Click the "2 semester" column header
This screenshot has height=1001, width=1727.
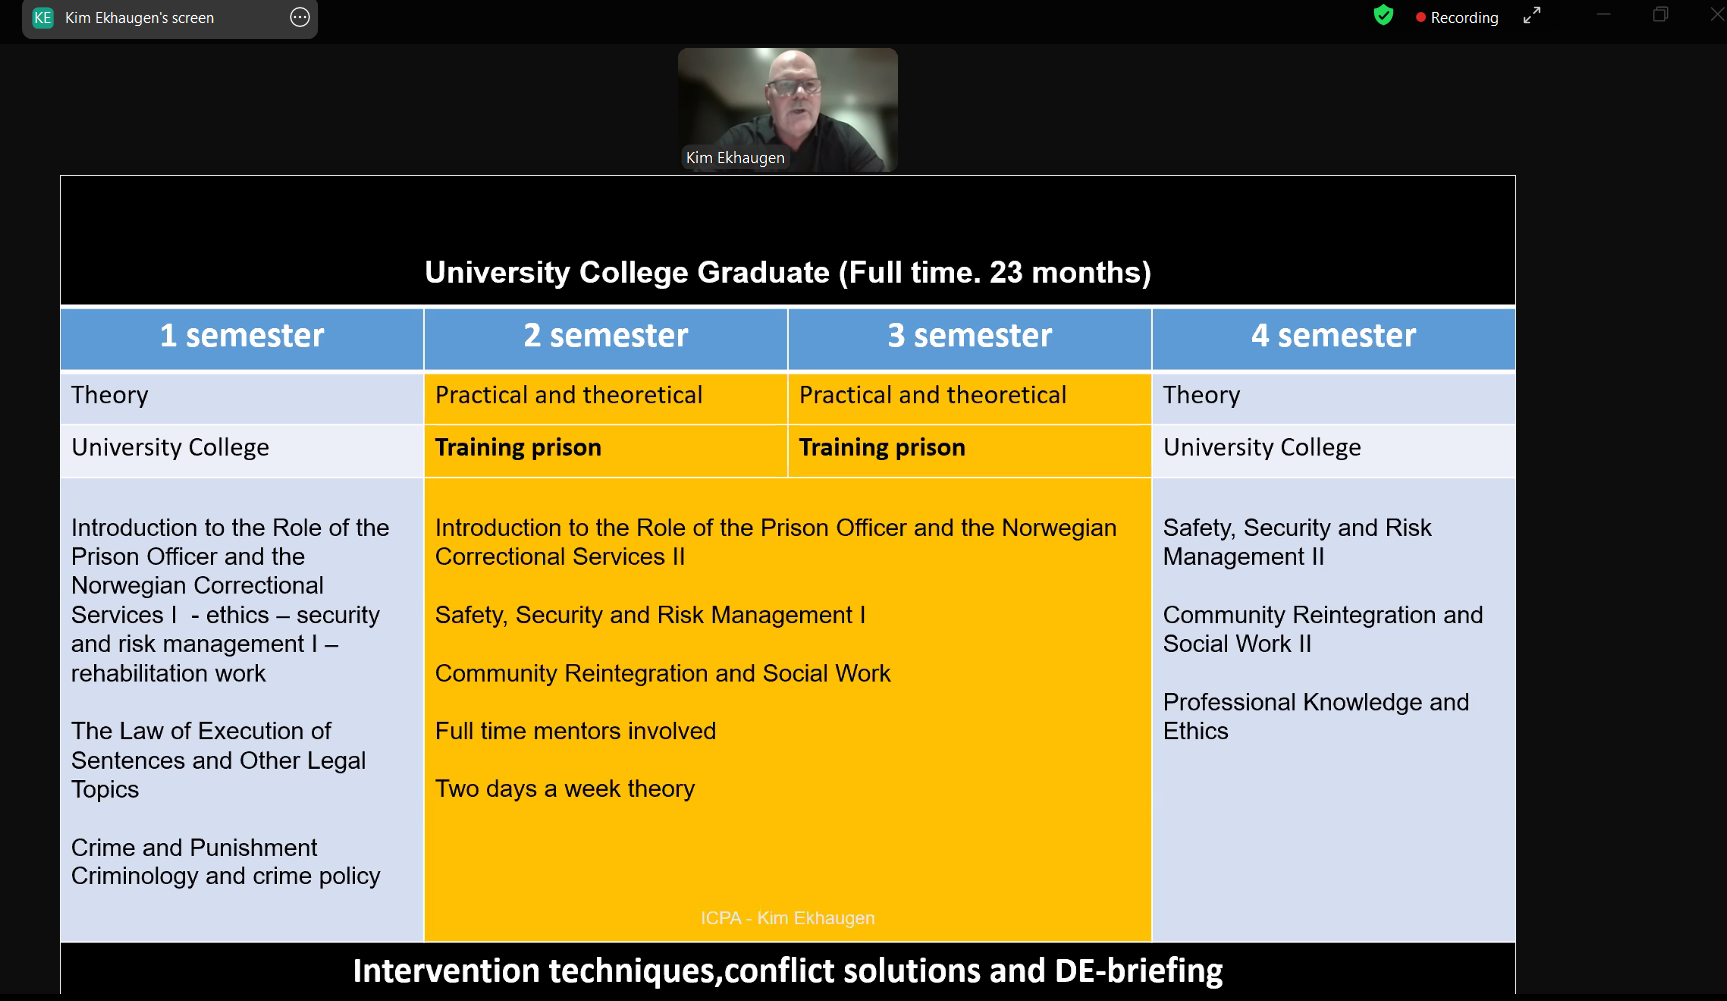click(606, 336)
